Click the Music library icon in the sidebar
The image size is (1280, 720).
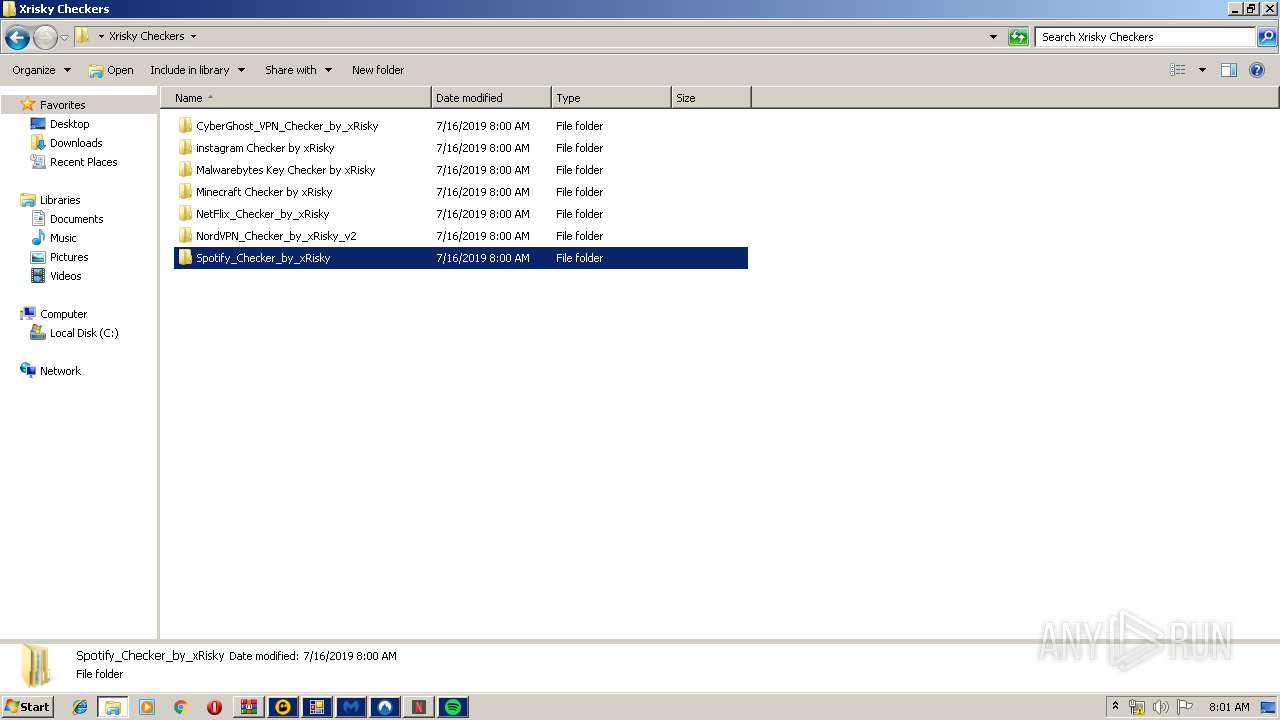[x=38, y=238]
